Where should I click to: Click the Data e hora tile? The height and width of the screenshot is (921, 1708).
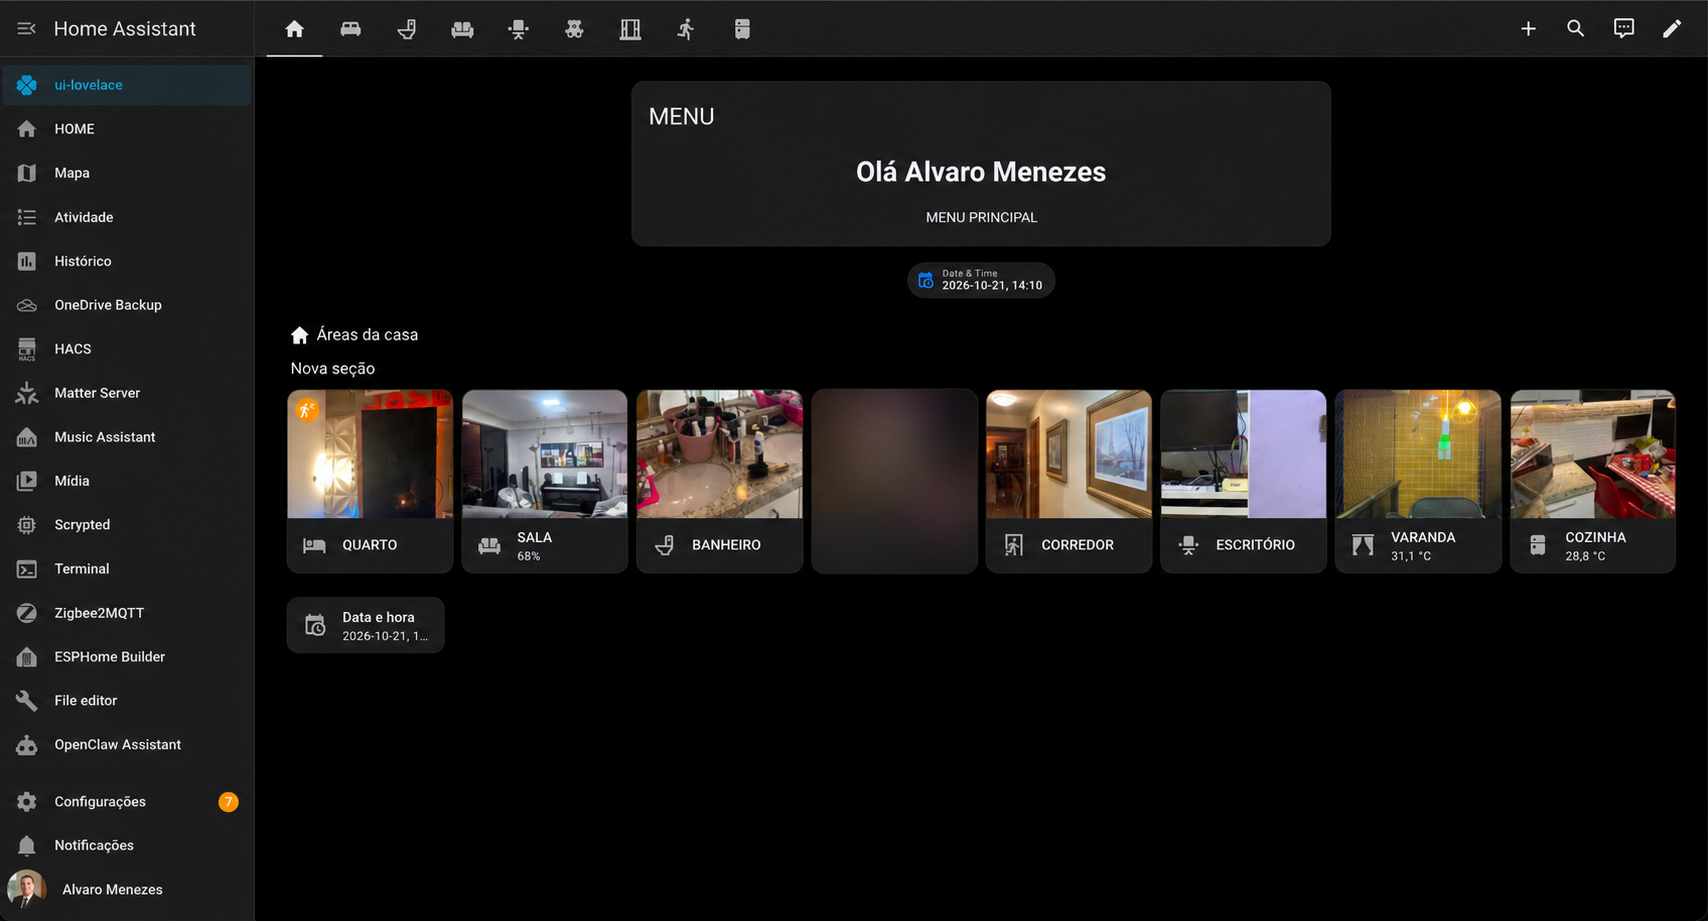tap(366, 625)
